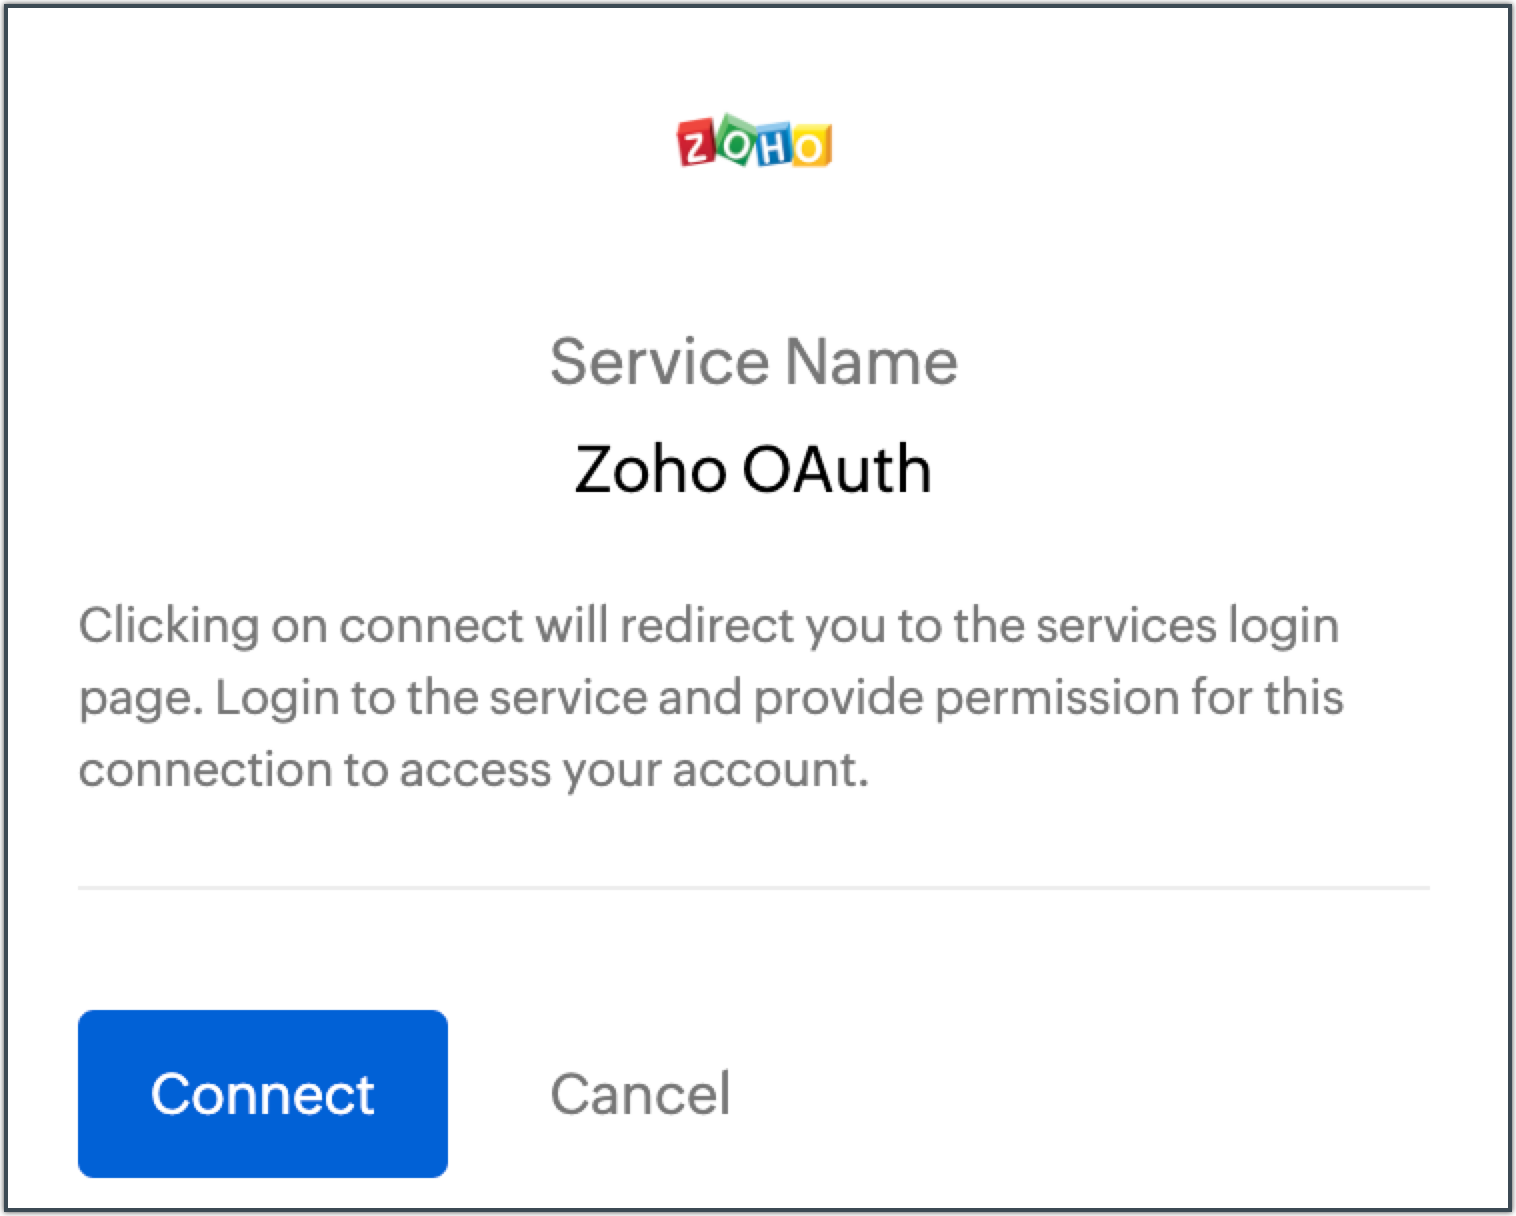Click the word 'OAuth' in service title
The image size is (1516, 1216).
(836, 468)
